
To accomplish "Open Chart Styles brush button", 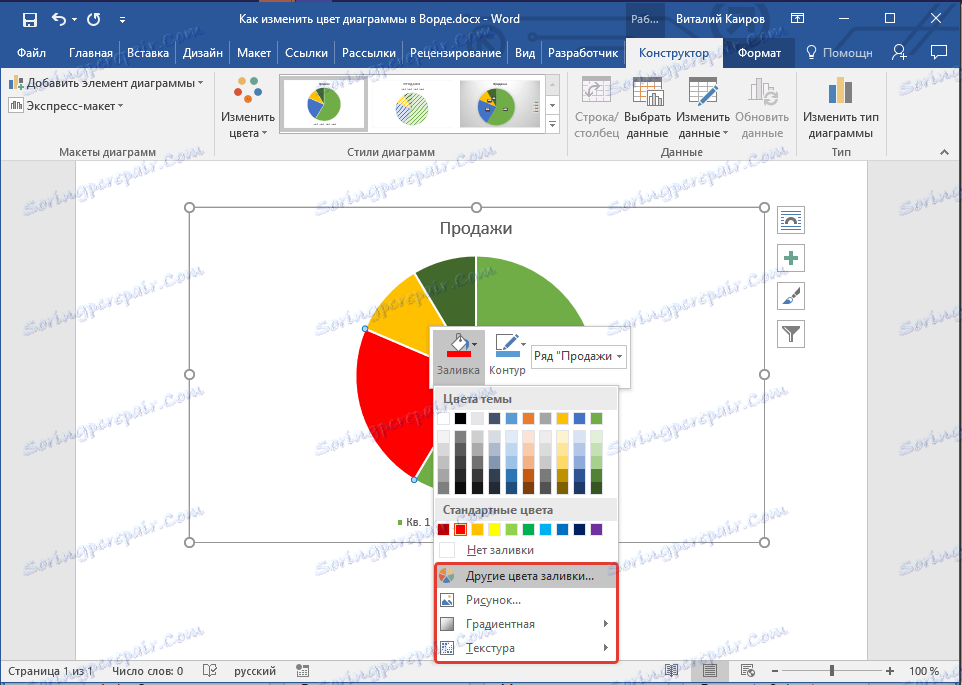I will pyautogui.click(x=791, y=296).
